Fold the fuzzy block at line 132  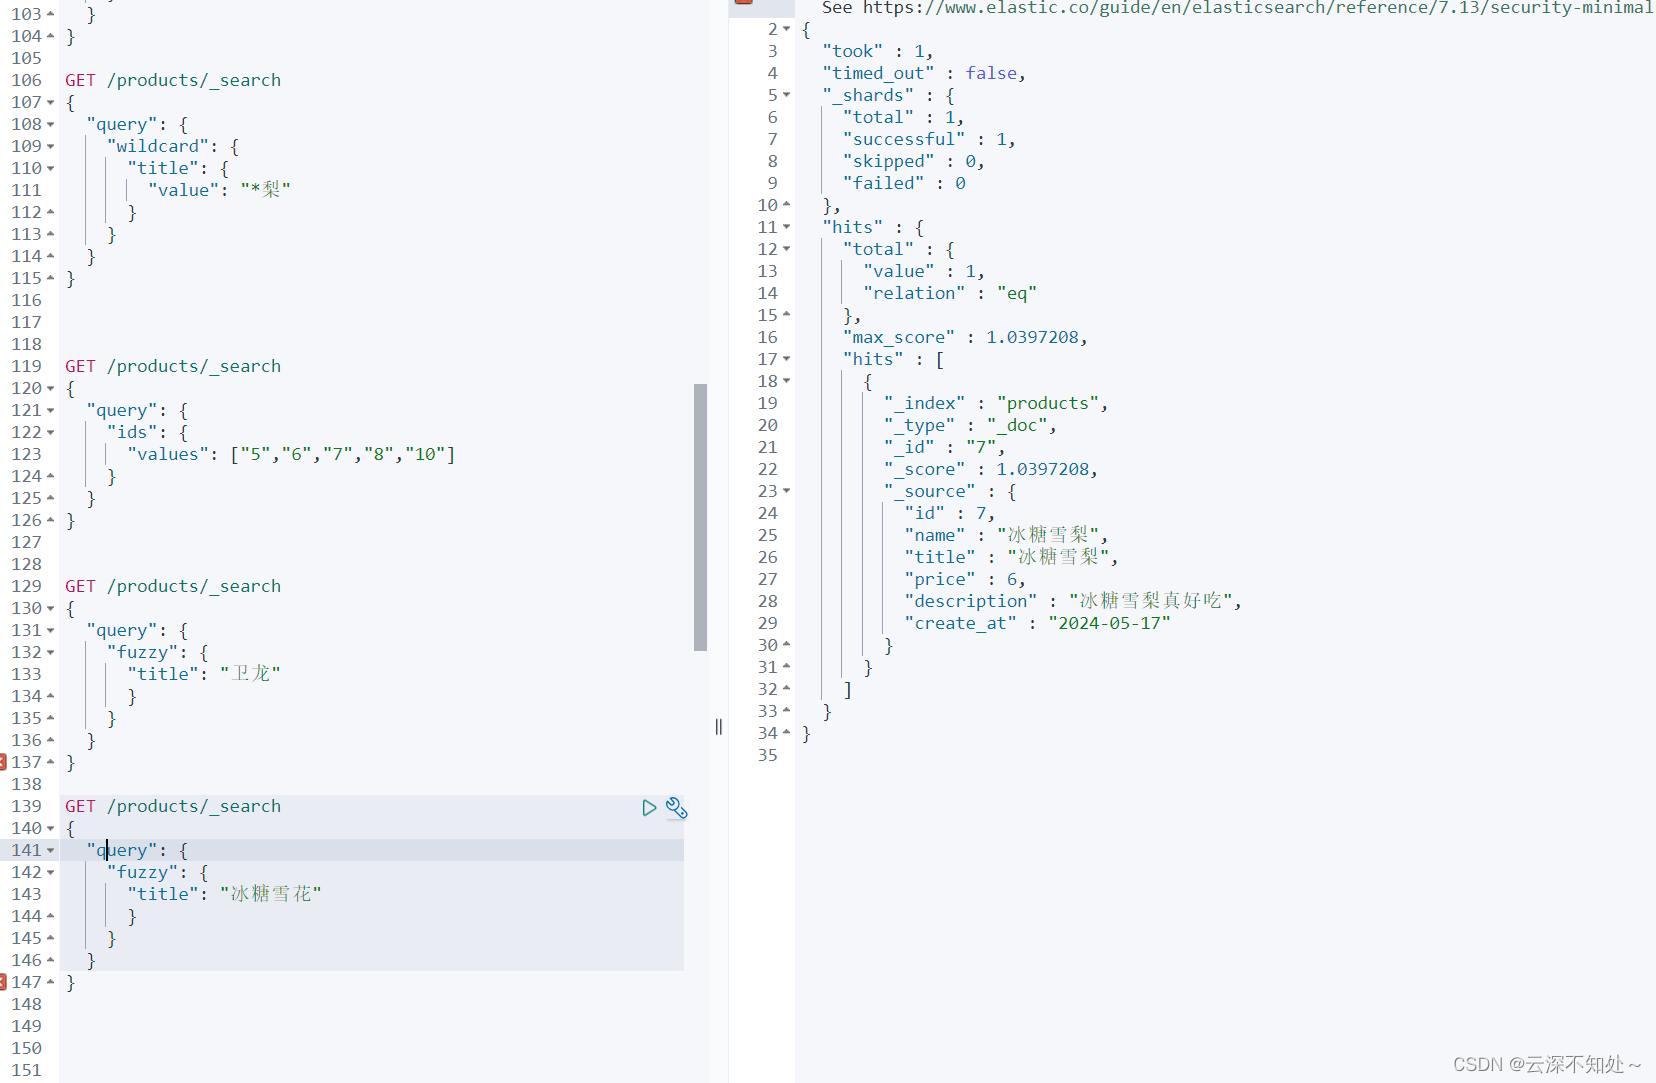tap(50, 652)
